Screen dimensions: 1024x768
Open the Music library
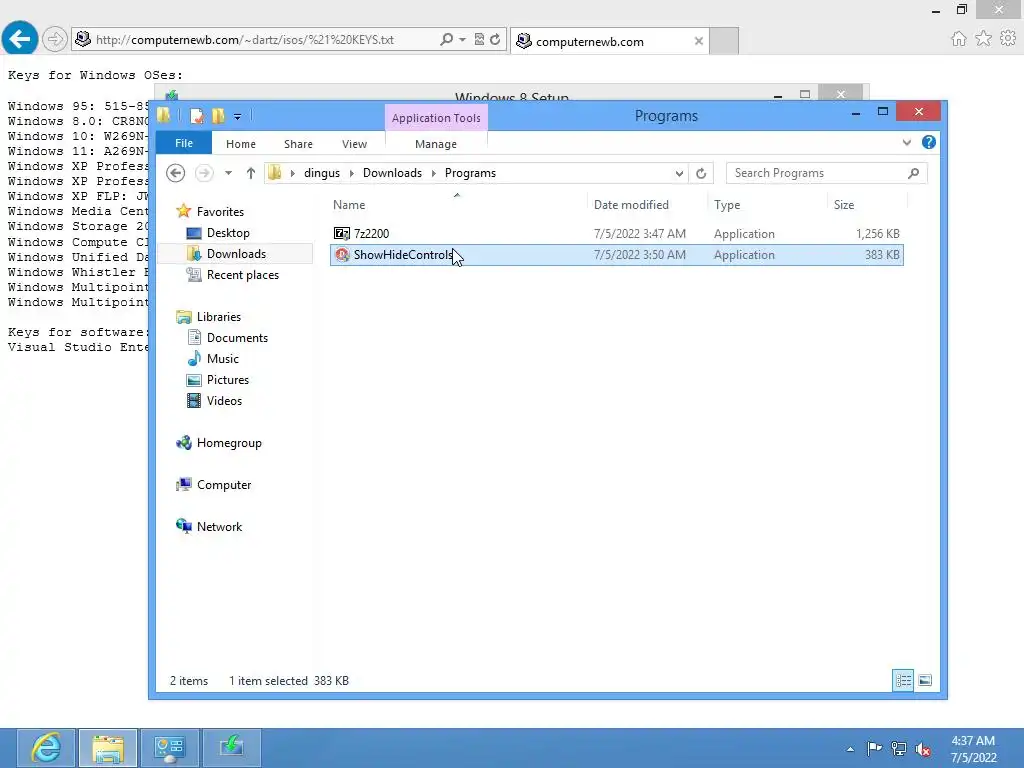pyautogui.click(x=223, y=359)
